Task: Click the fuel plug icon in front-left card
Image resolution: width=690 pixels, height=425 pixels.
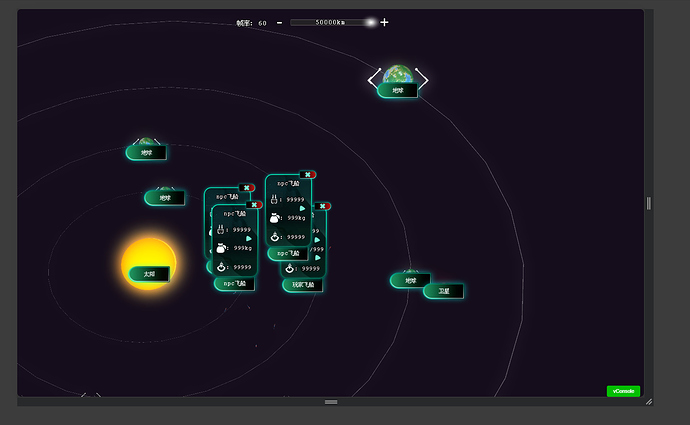Action: pos(220,229)
